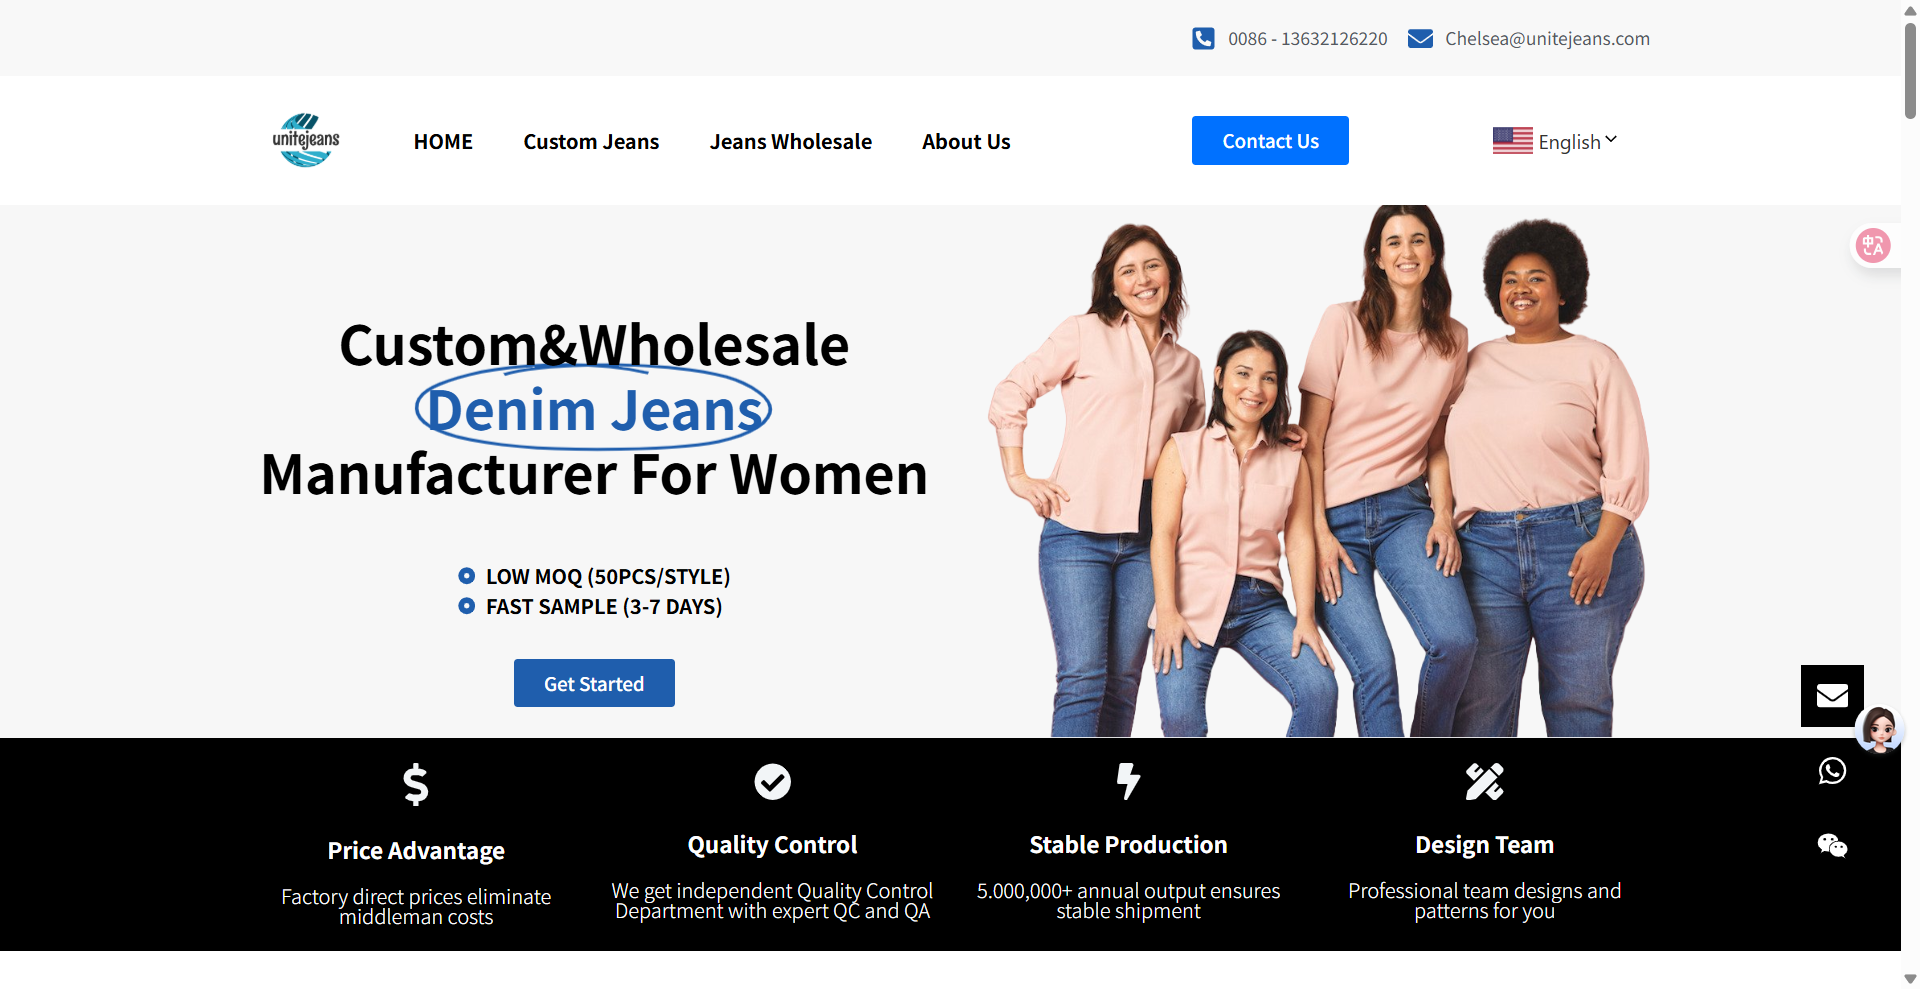Screen dimensions: 1920x989
Task: Go to About Us page
Action: (966, 142)
